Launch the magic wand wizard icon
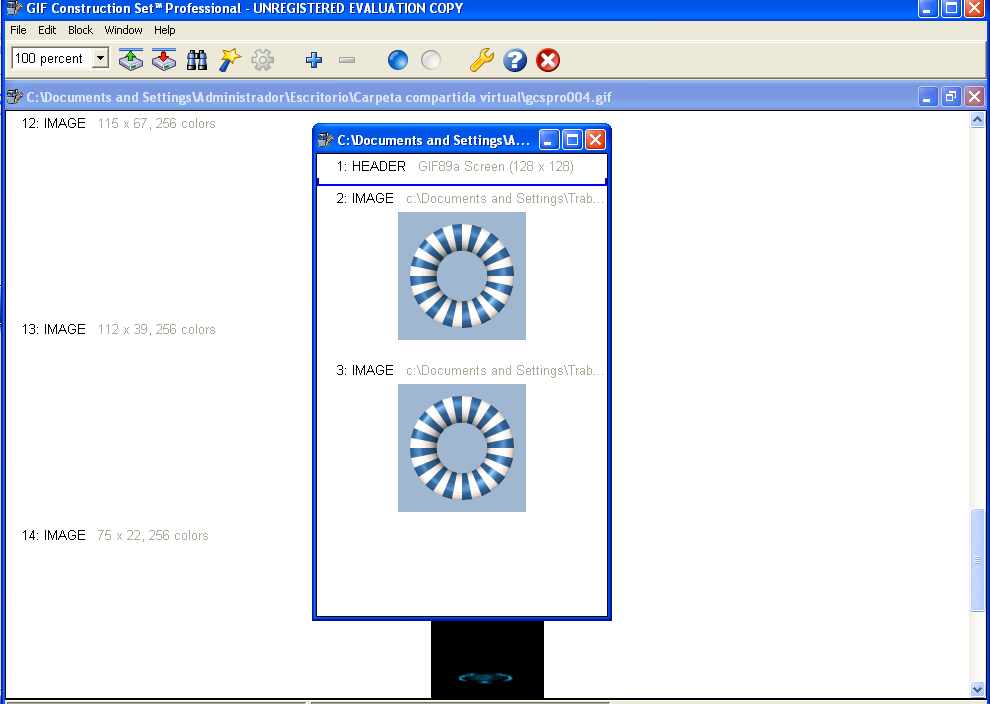 click(230, 60)
